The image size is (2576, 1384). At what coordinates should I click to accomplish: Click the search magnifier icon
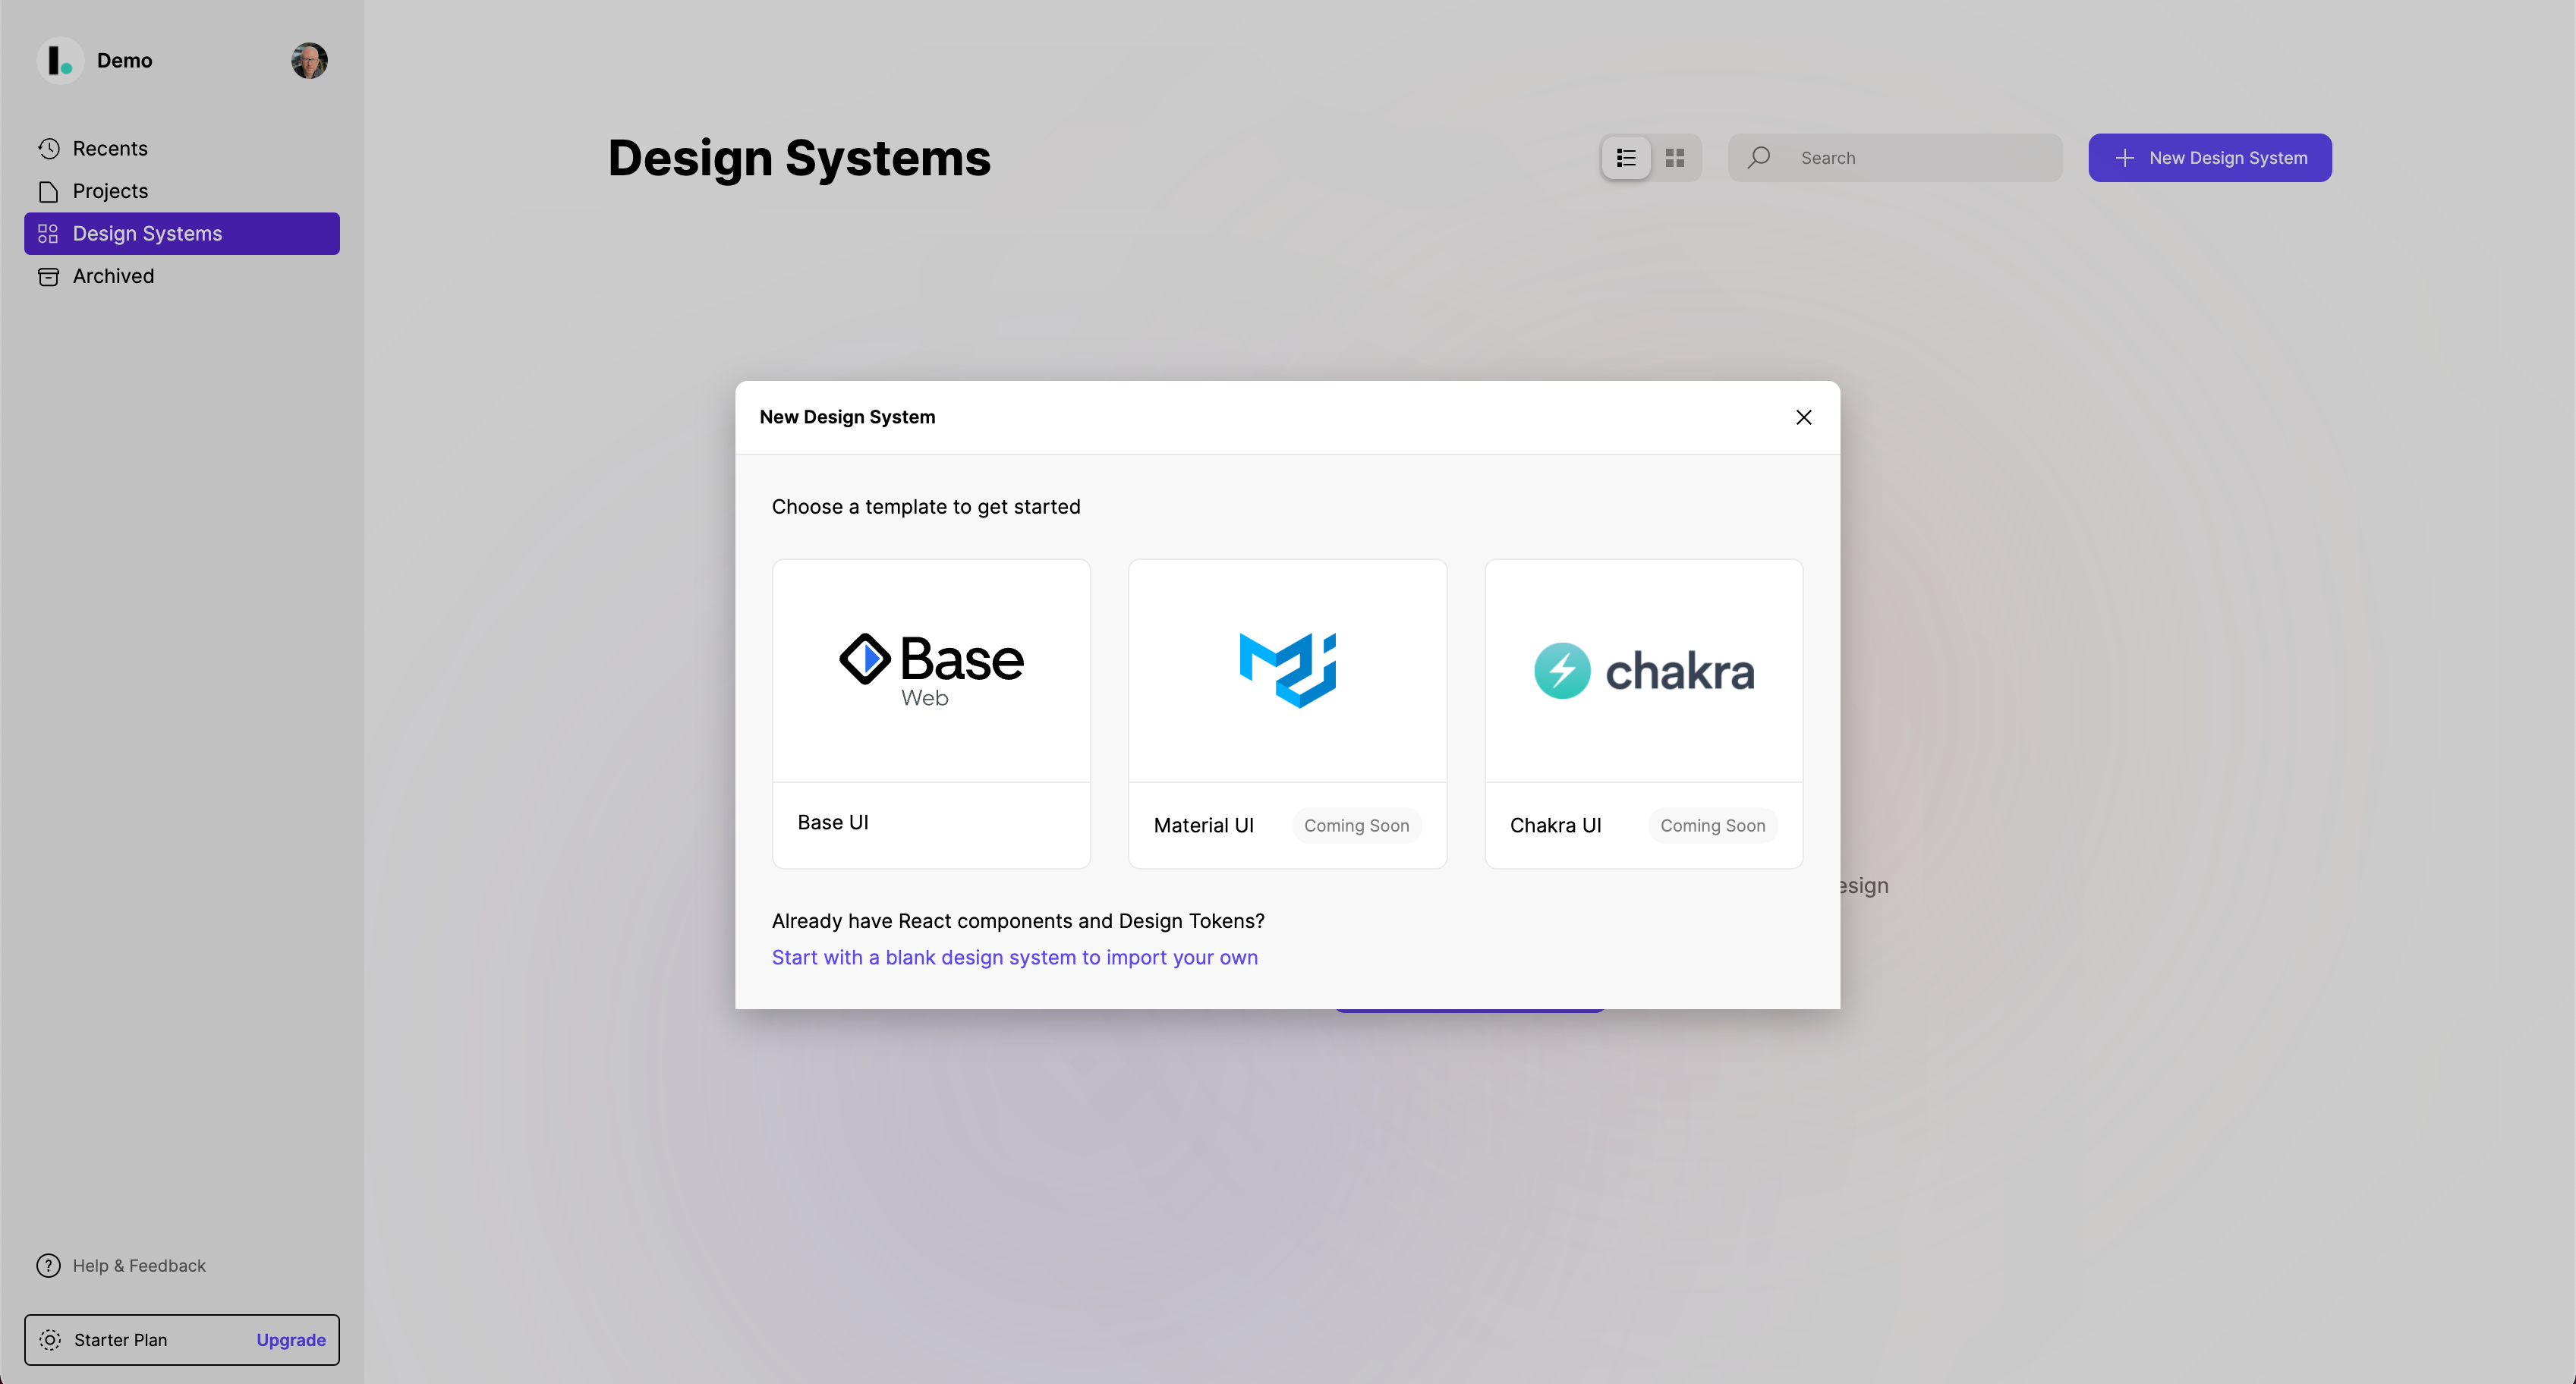1759,157
